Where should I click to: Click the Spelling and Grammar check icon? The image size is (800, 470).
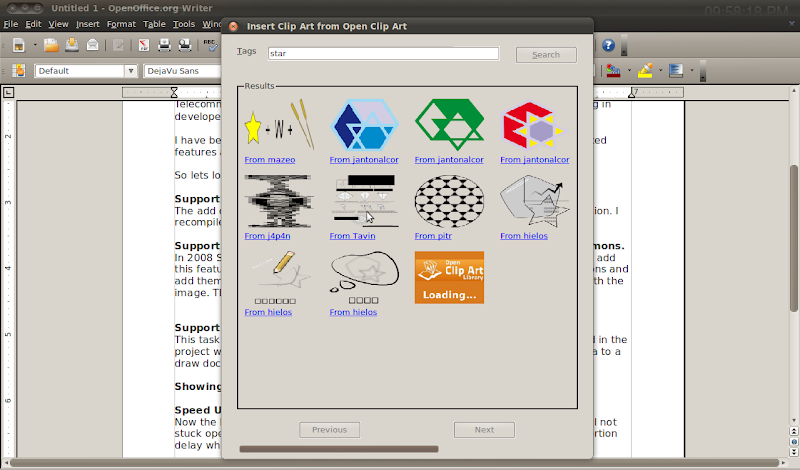click(210, 45)
